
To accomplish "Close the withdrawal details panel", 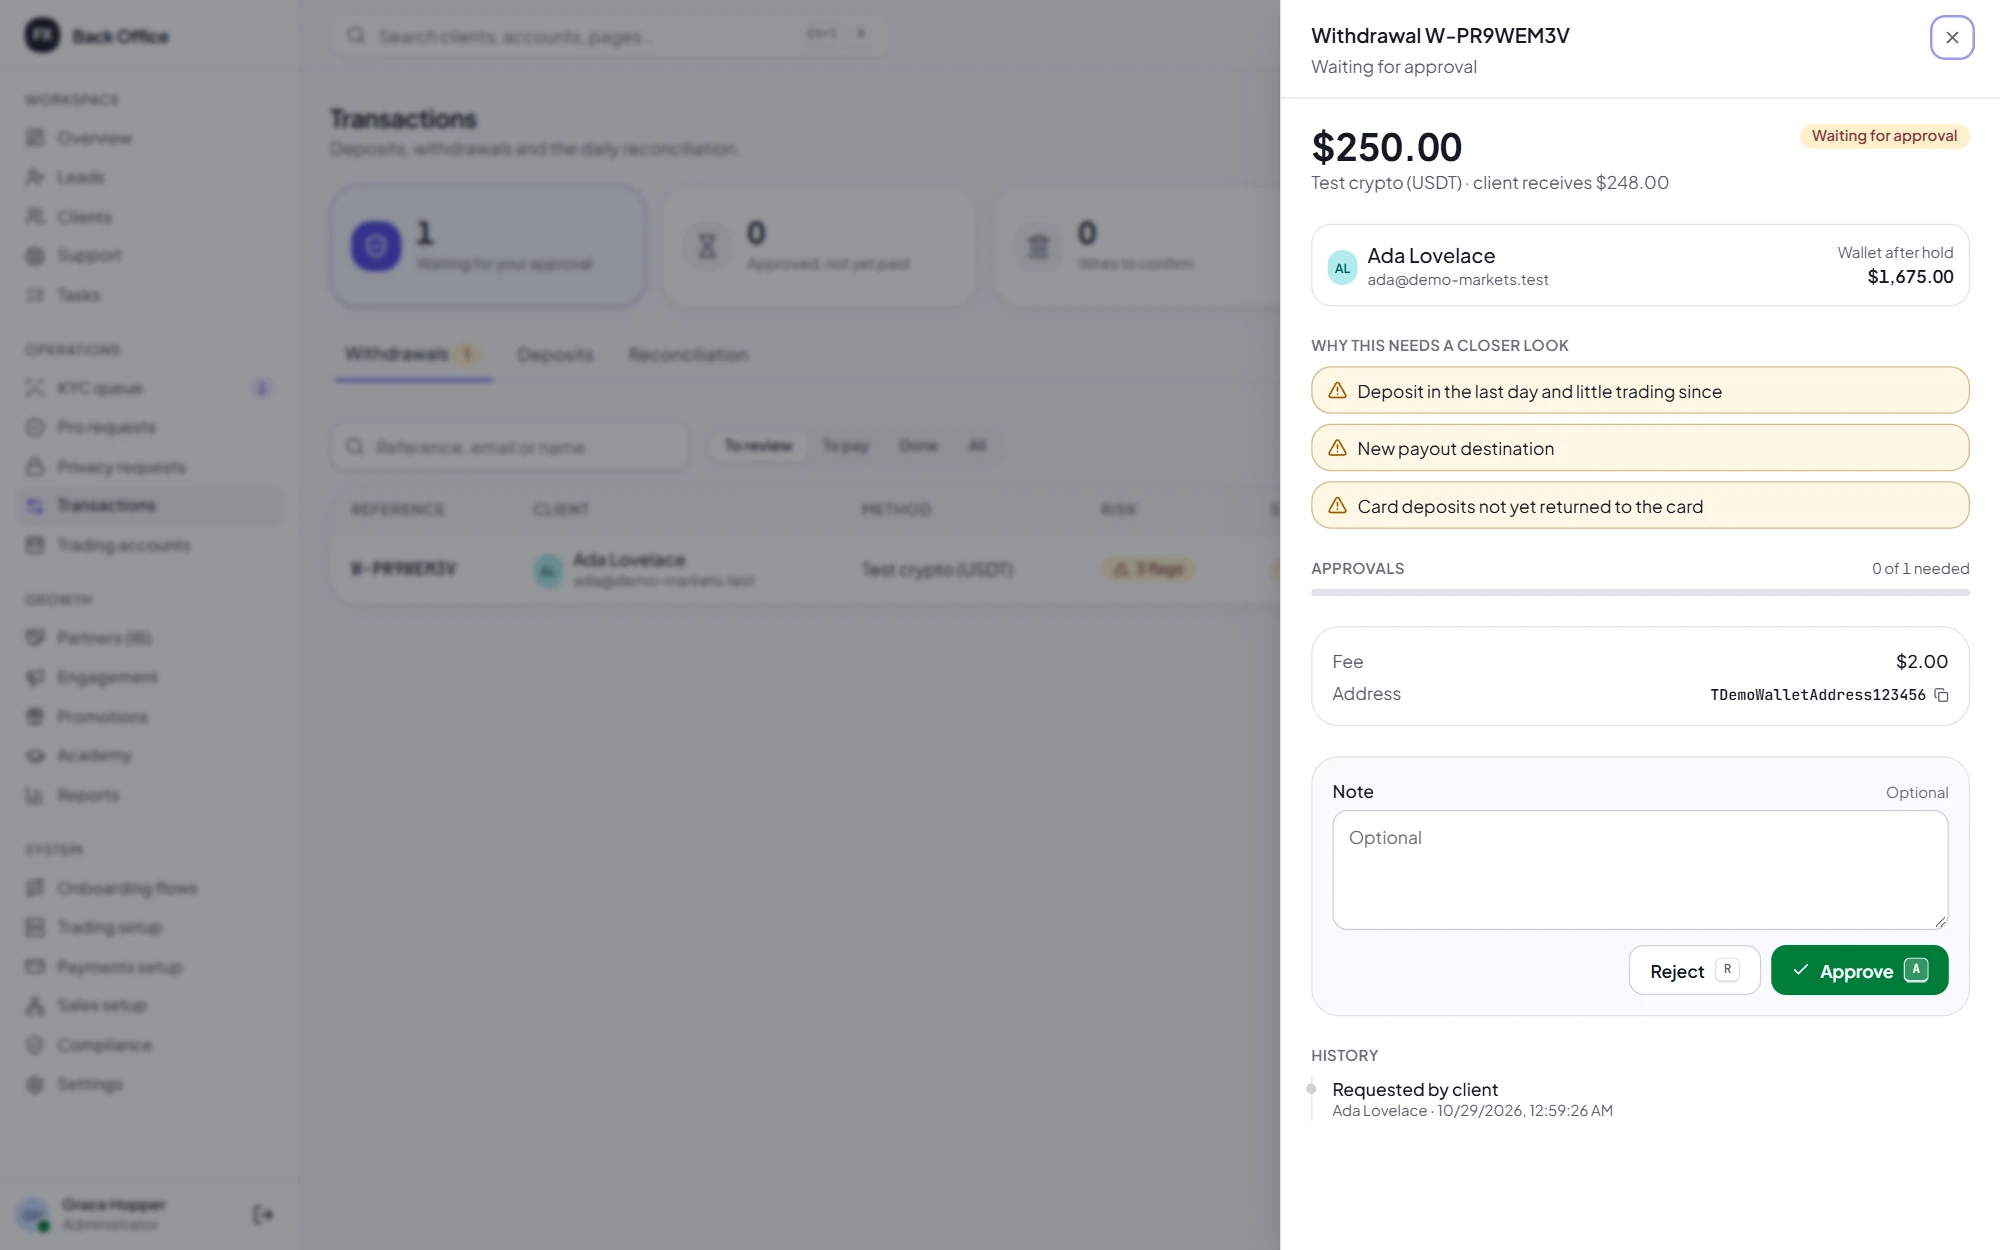I will tap(1951, 38).
